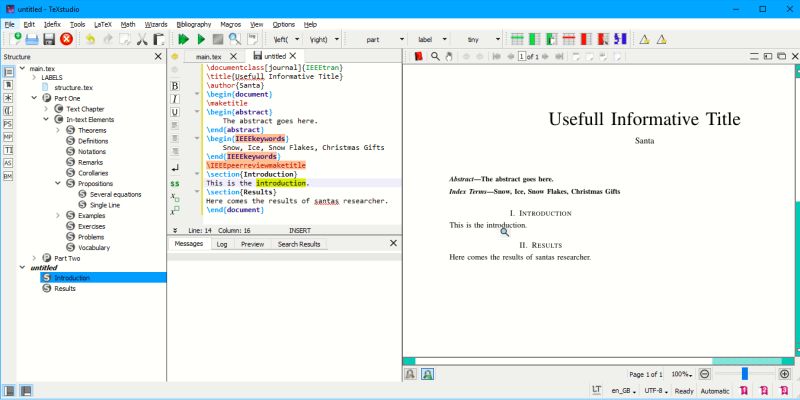800x400 pixels.
Task: Remove table column icon with red column
Action: point(586,39)
